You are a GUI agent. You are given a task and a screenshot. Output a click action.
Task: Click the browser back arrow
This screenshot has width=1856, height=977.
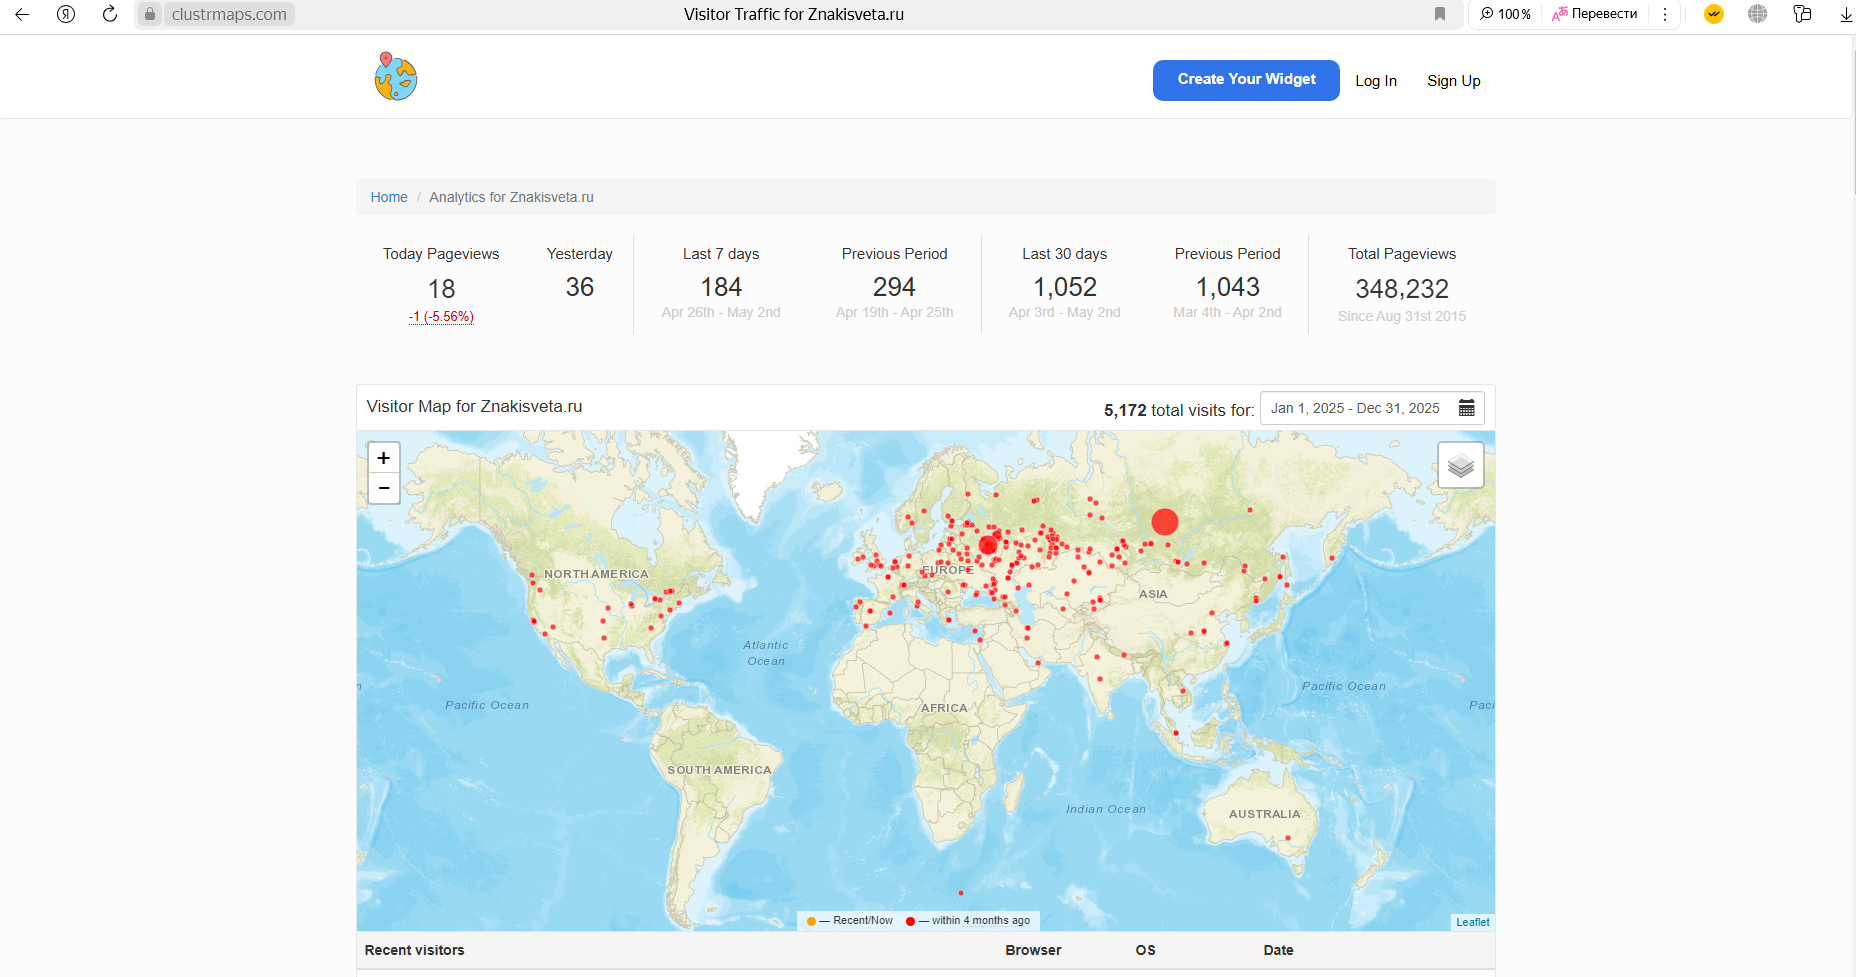tap(22, 14)
